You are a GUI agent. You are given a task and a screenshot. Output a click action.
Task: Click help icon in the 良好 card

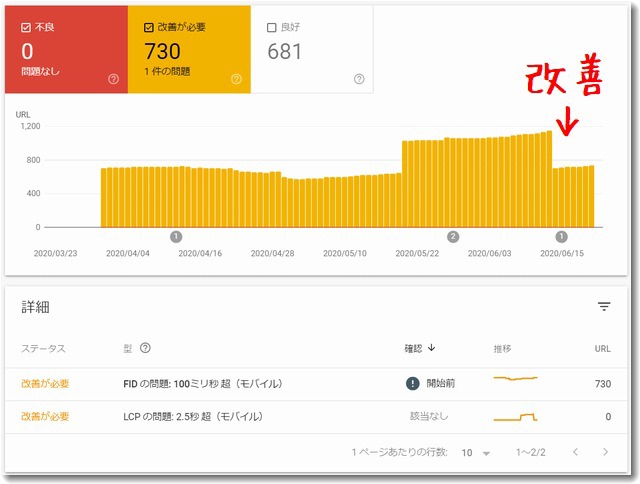(x=359, y=78)
